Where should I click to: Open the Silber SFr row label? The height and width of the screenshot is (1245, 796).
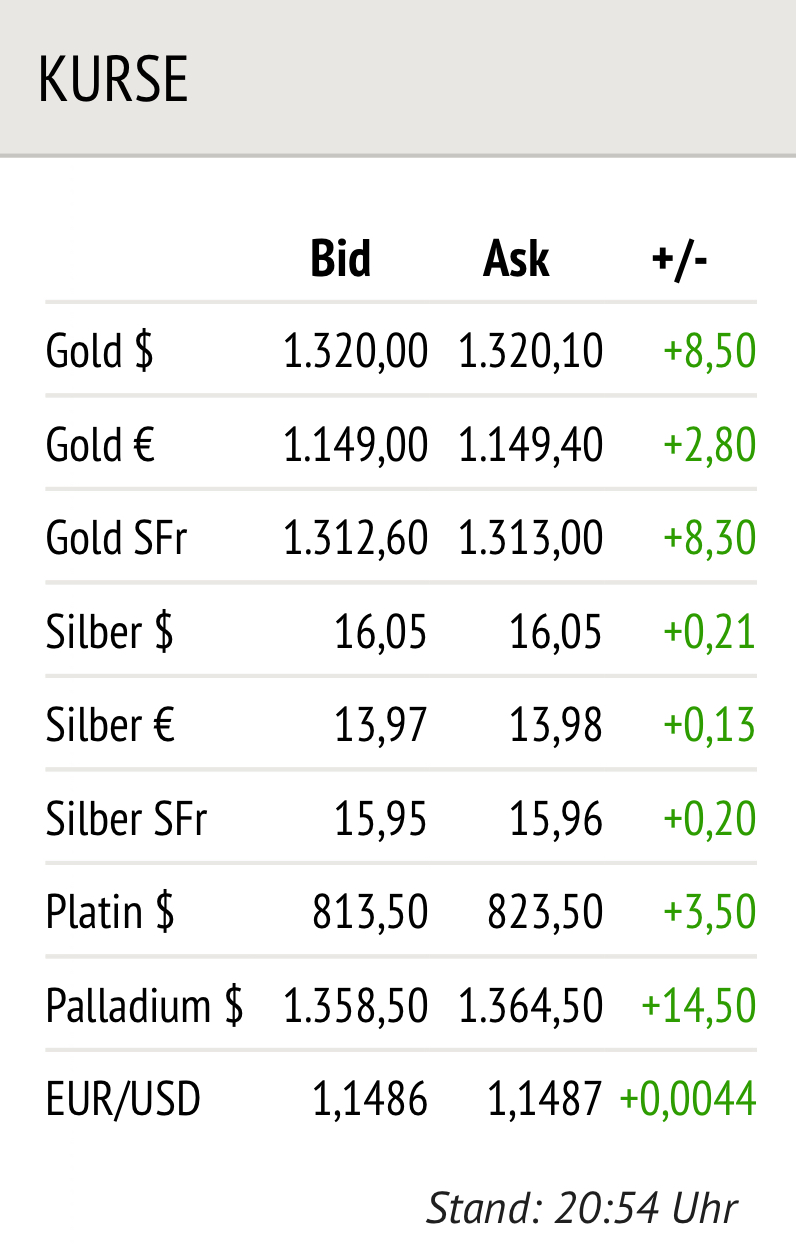click(x=126, y=819)
